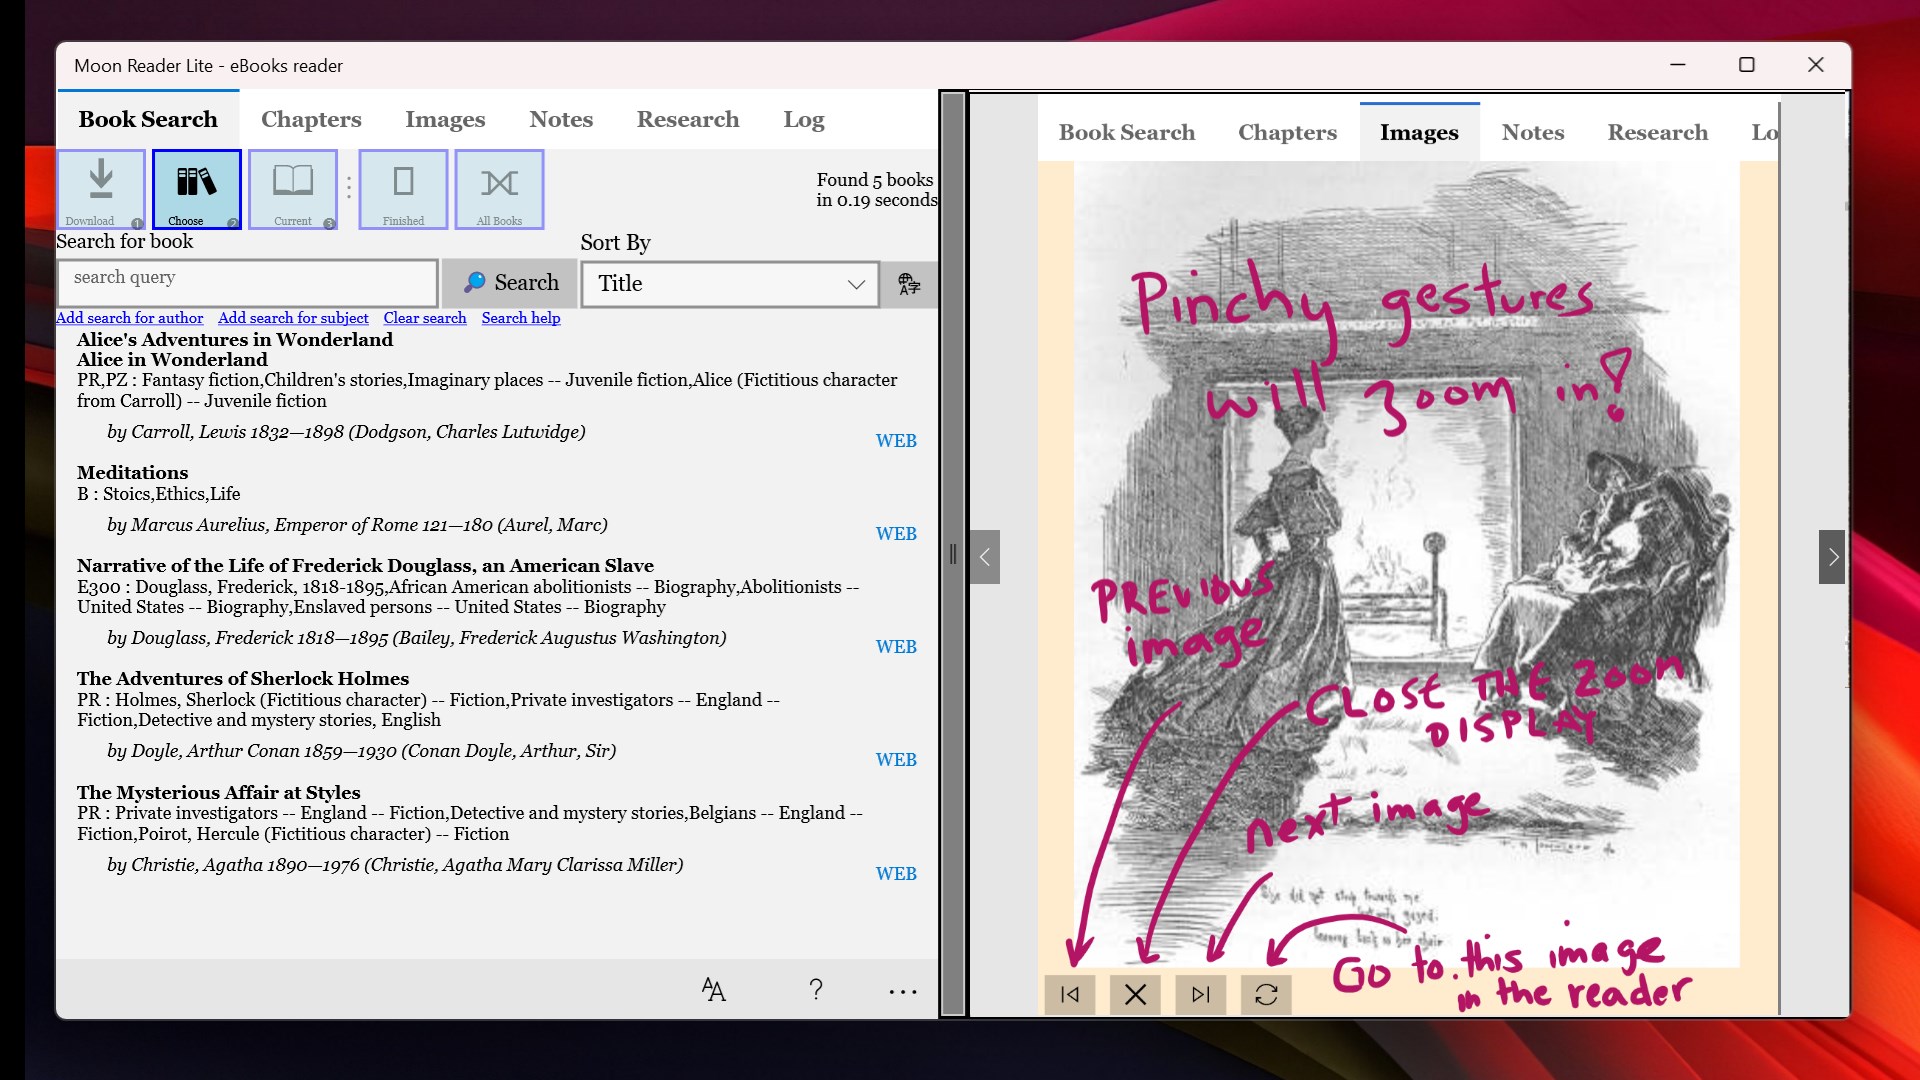Click the All Books shuffle icon
1920x1080 pixels.
pyautogui.click(x=499, y=189)
